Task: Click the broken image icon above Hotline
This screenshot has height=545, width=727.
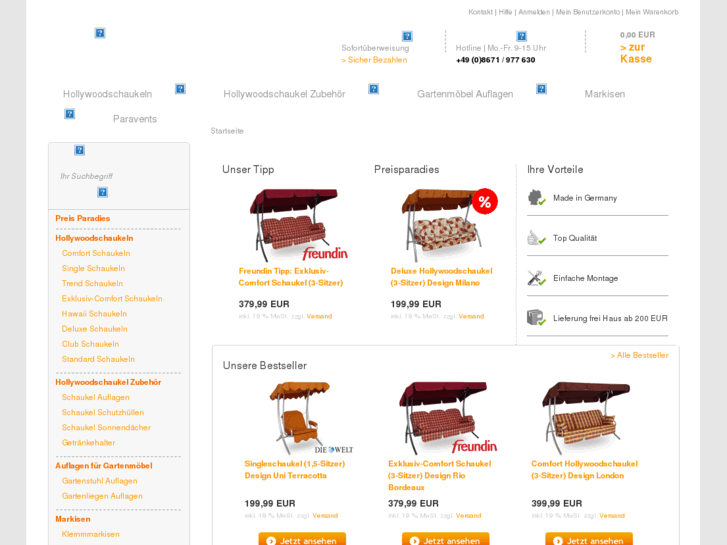Action: click(522, 36)
